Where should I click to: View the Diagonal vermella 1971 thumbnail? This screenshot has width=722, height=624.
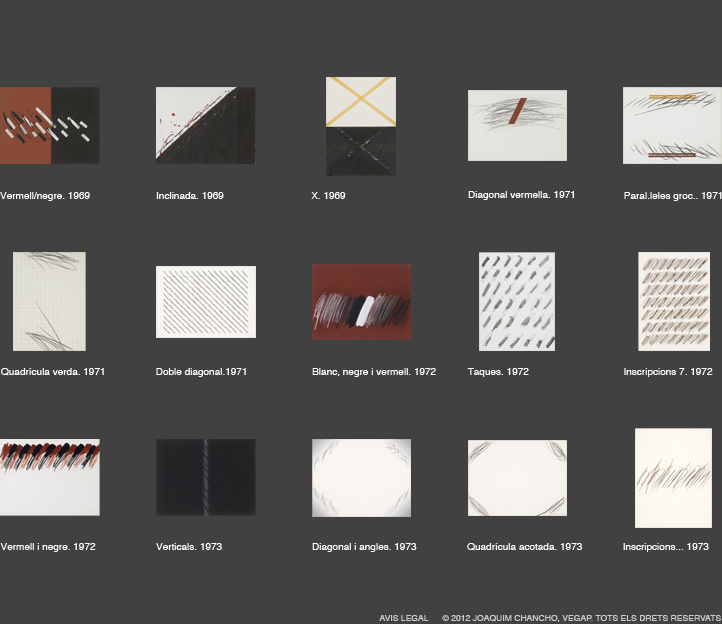pos(517,125)
